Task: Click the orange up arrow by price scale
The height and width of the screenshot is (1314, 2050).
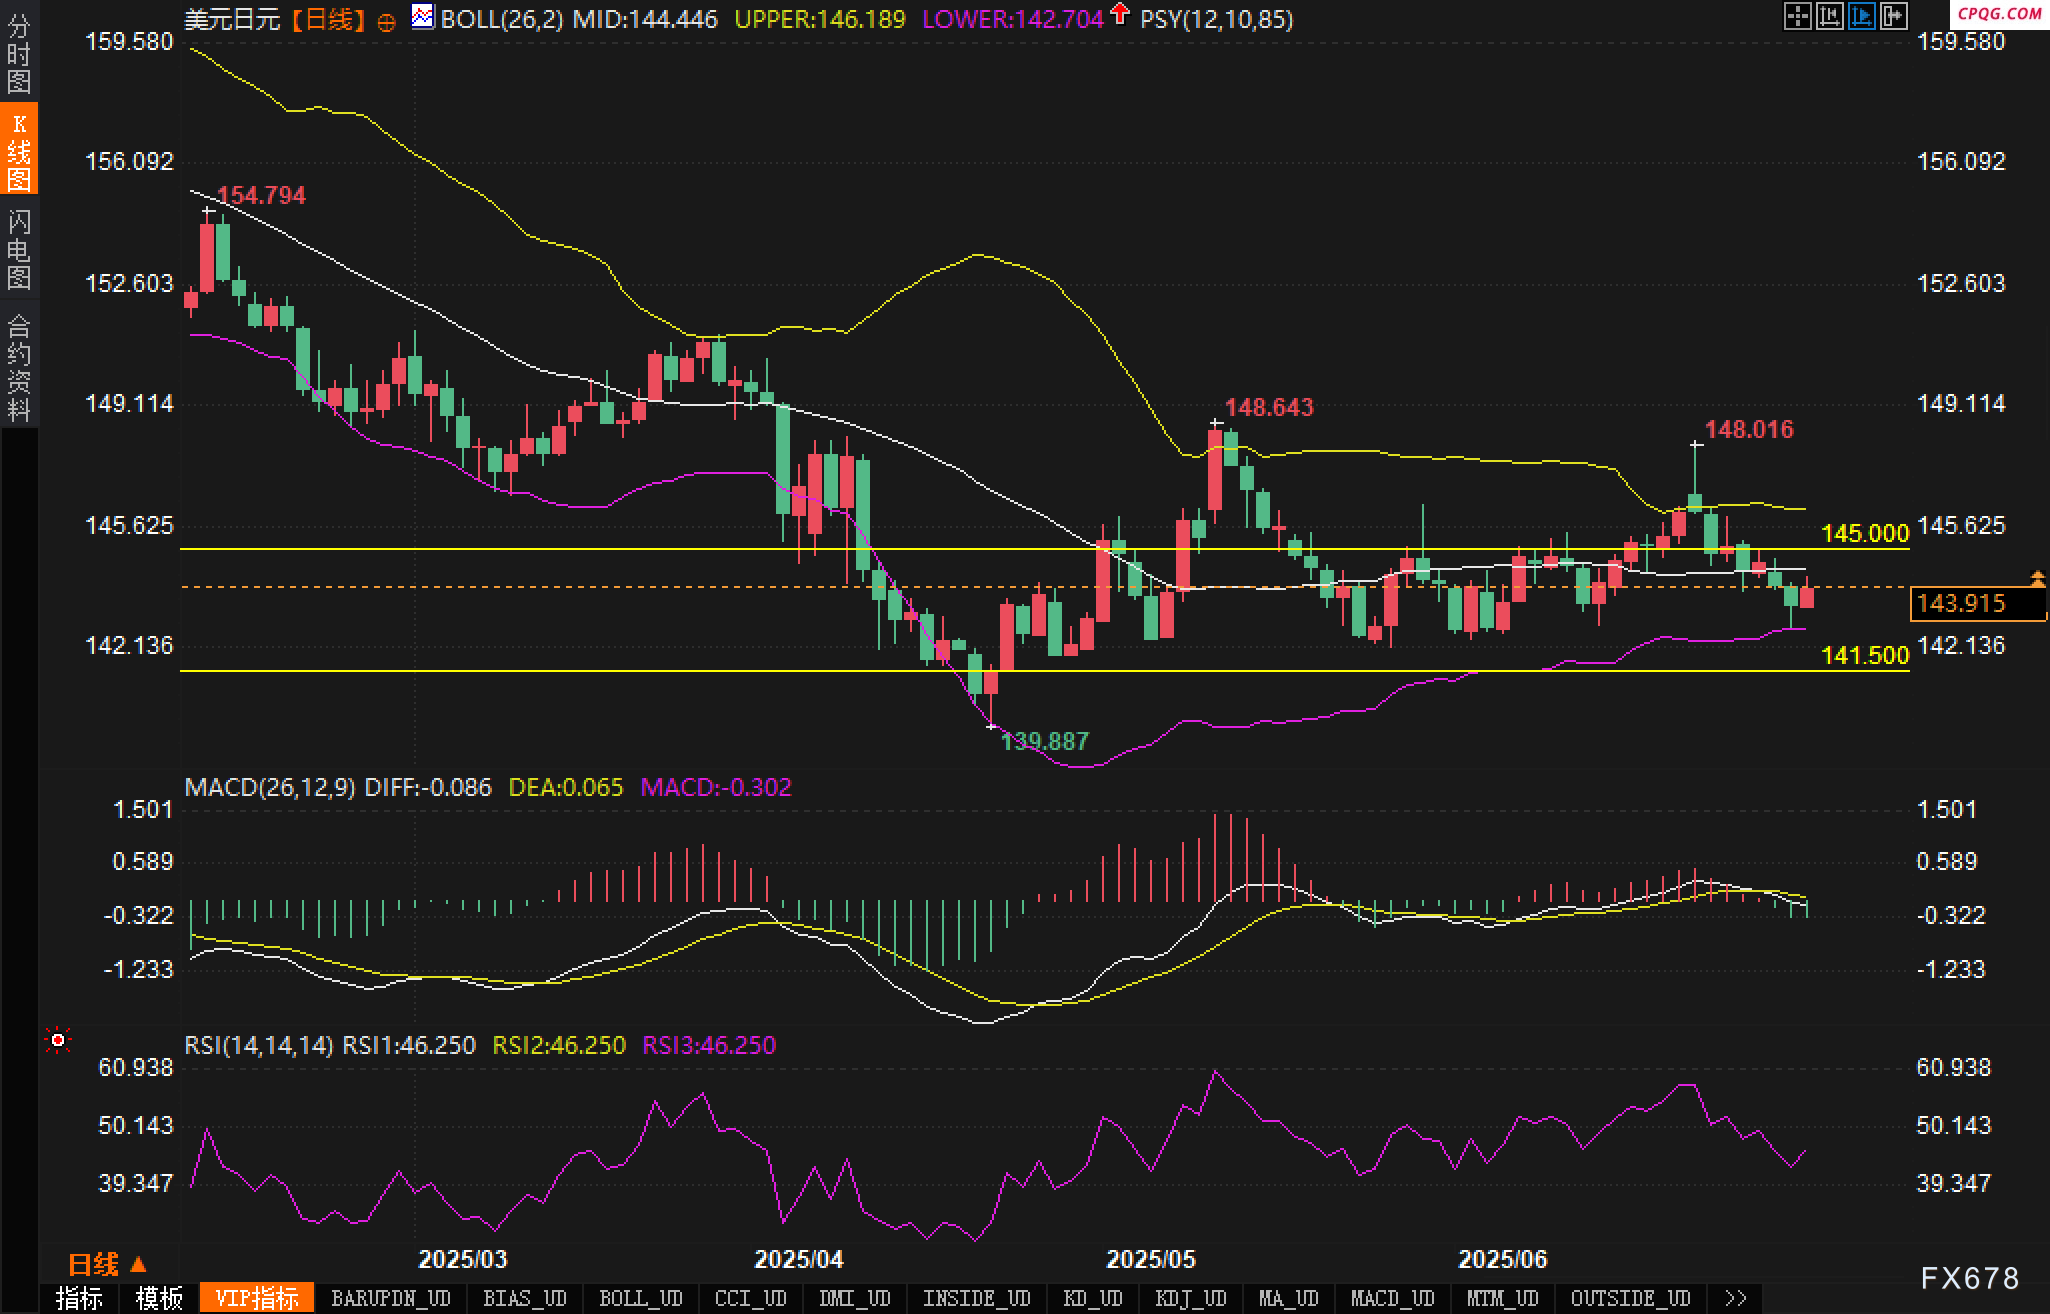Action: coord(2037,578)
